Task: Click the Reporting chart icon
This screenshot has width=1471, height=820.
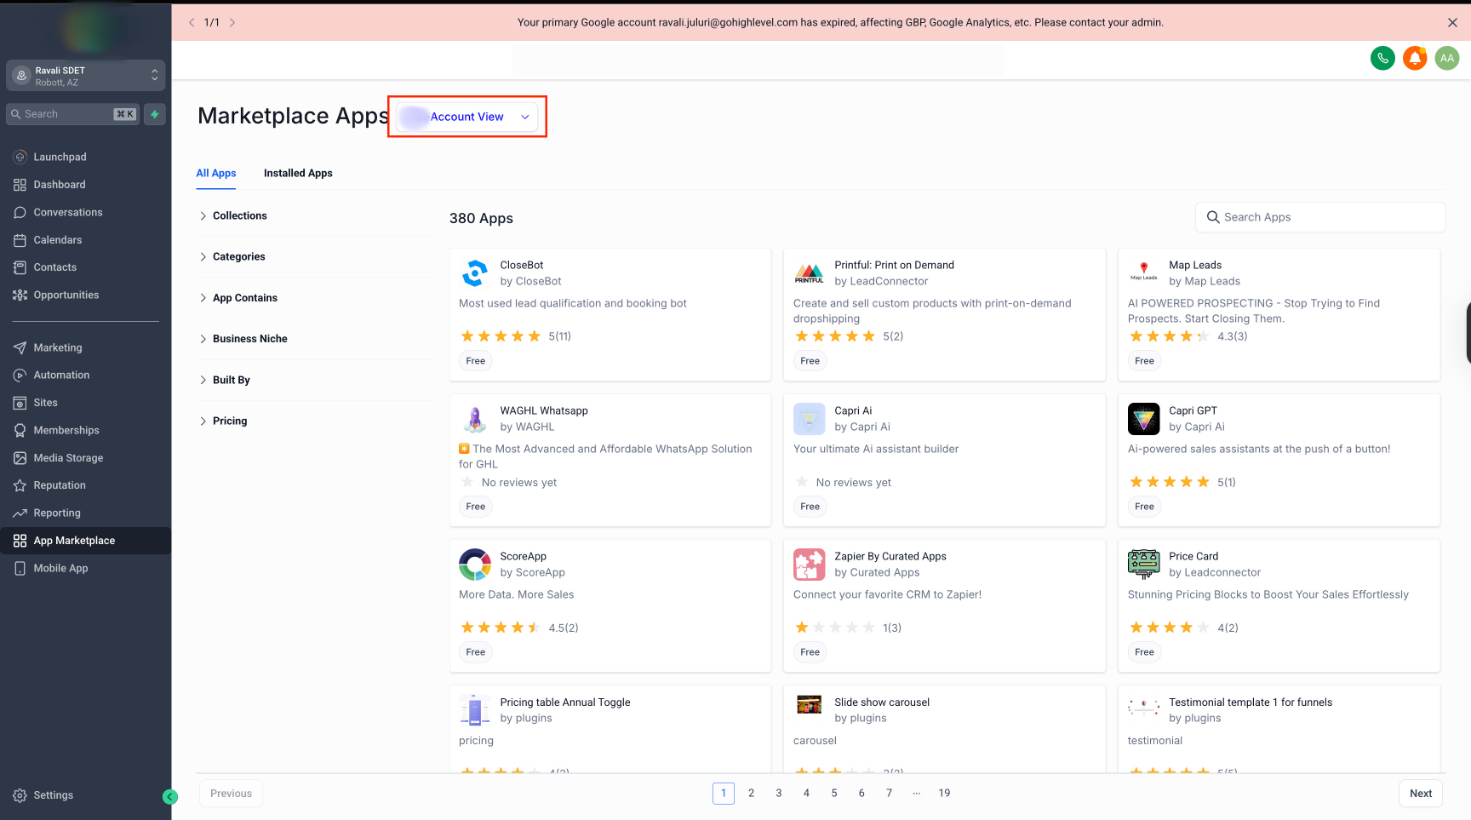Action: click(20, 513)
